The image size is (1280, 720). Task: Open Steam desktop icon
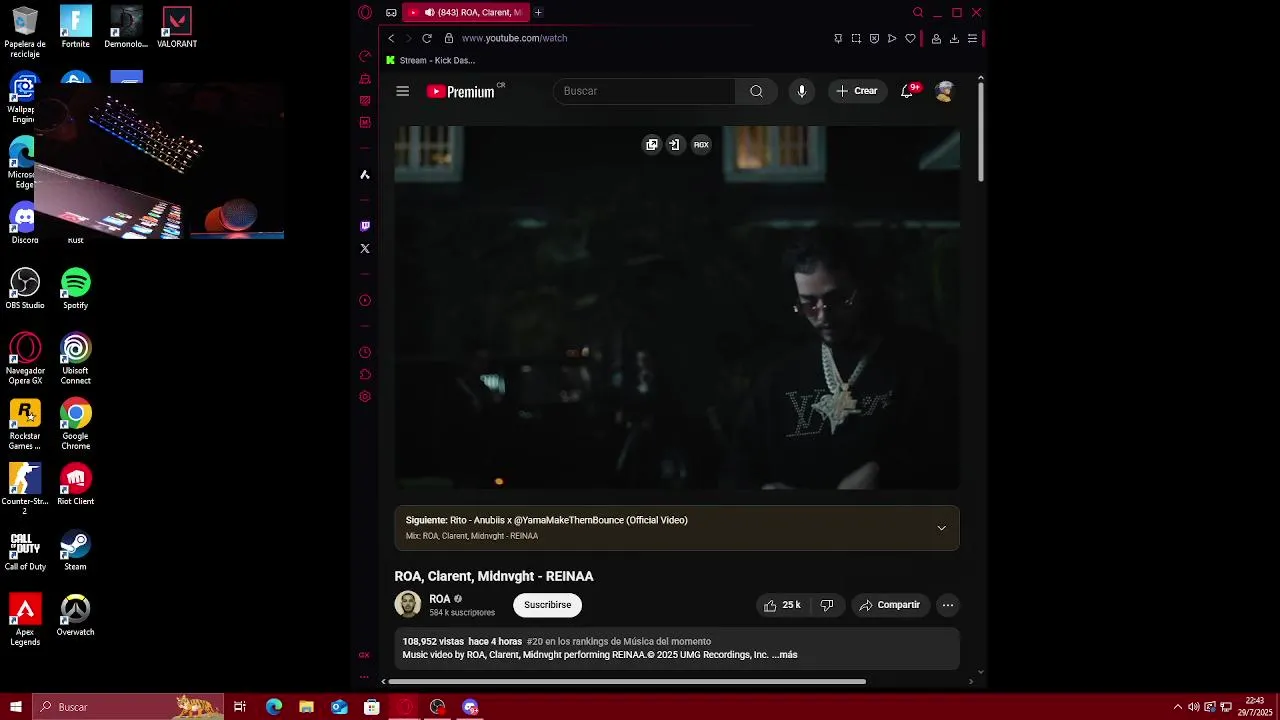coord(75,550)
